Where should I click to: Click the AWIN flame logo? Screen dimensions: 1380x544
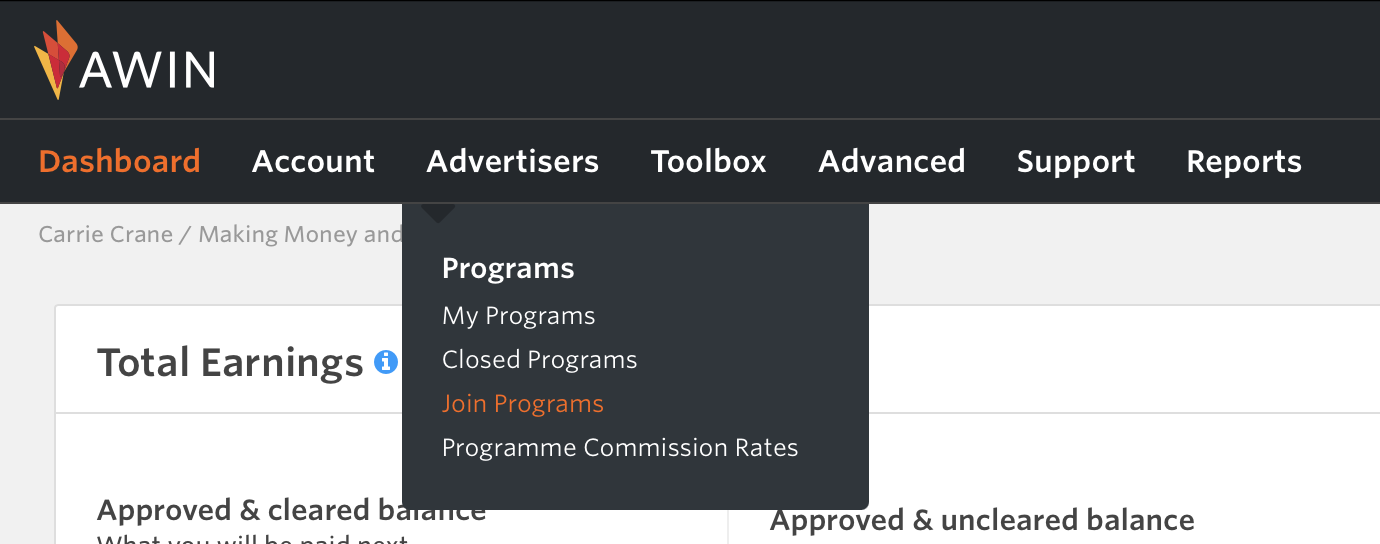point(56,61)
